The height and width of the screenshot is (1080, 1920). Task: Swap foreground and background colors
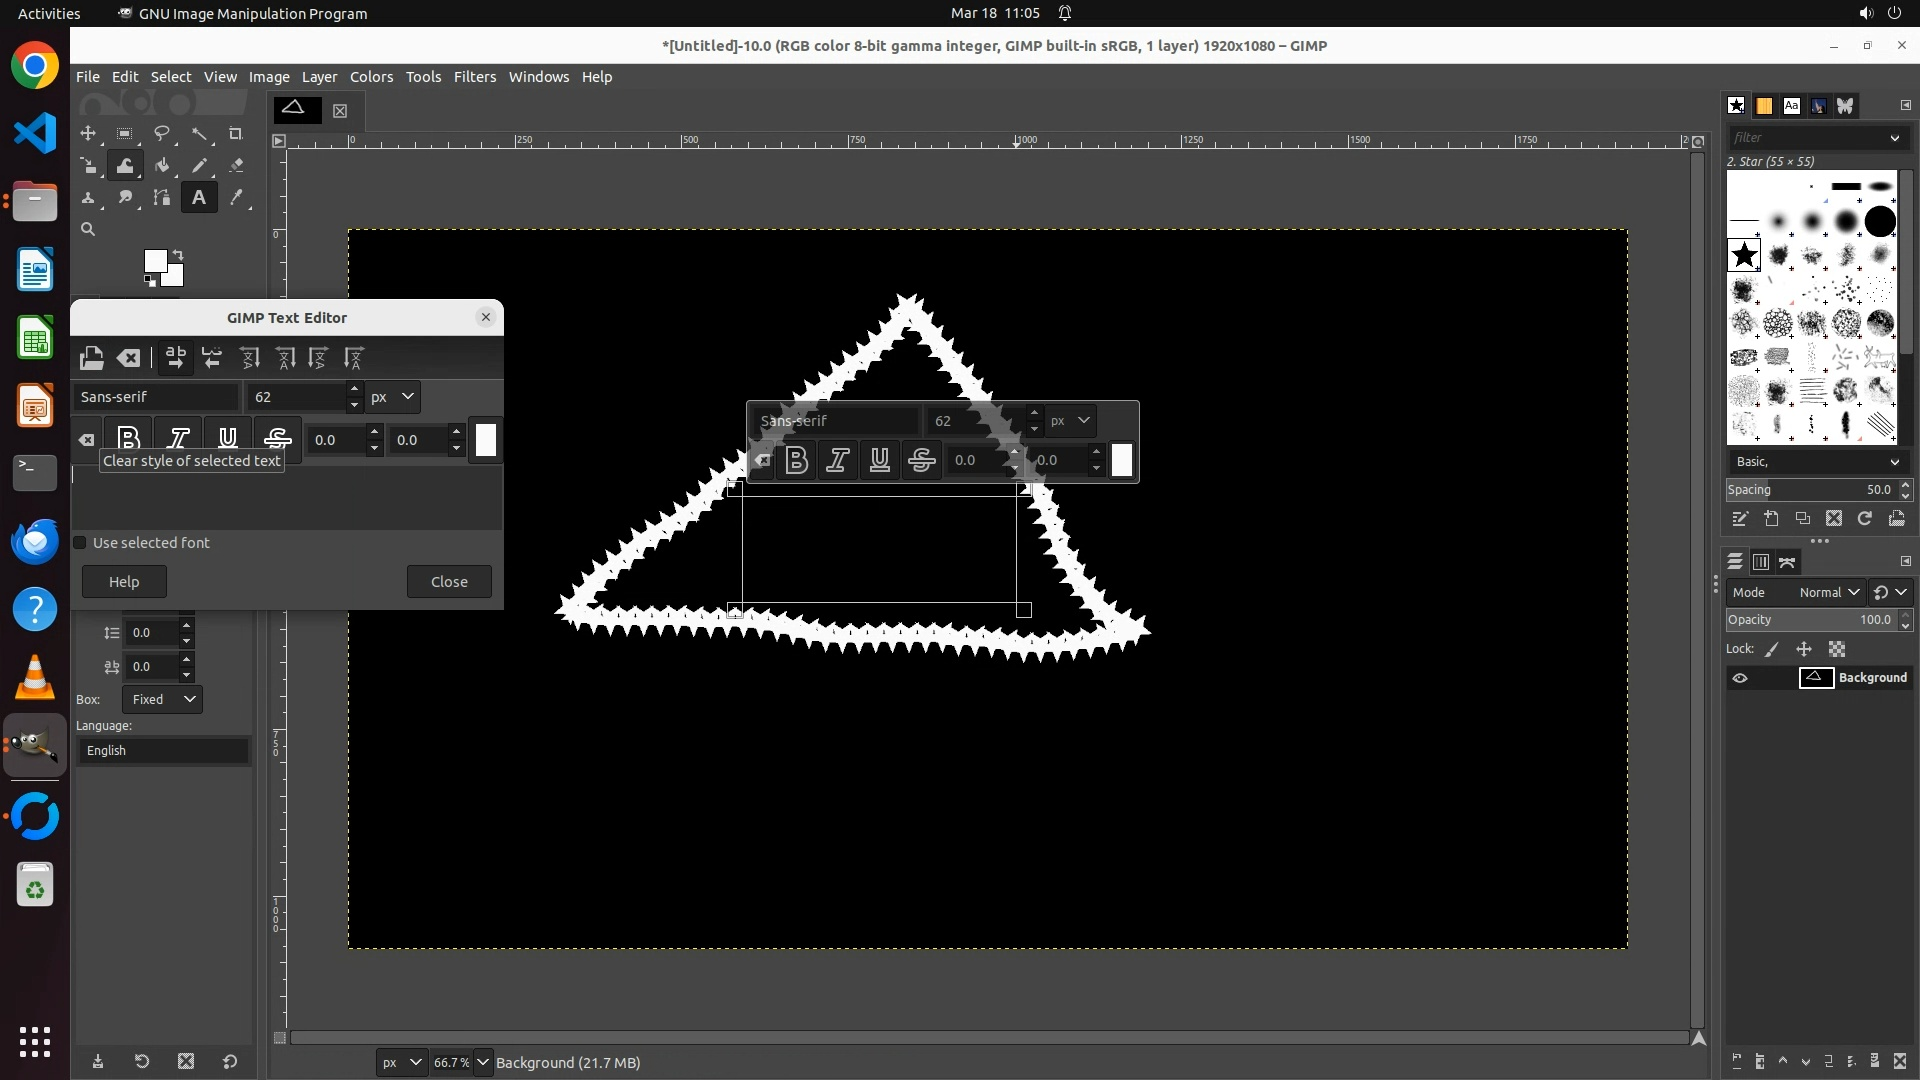[x=178, y=254]
